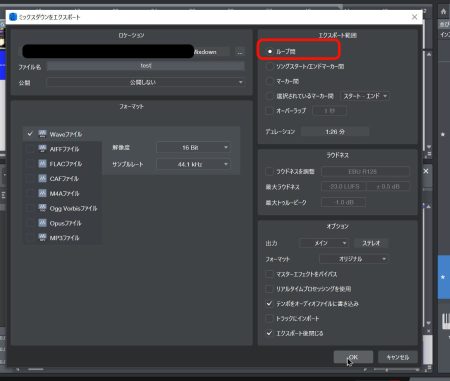Expand the 44.1 kHz sample rate dropdown
450x381 pixels.
pos(193,164)
